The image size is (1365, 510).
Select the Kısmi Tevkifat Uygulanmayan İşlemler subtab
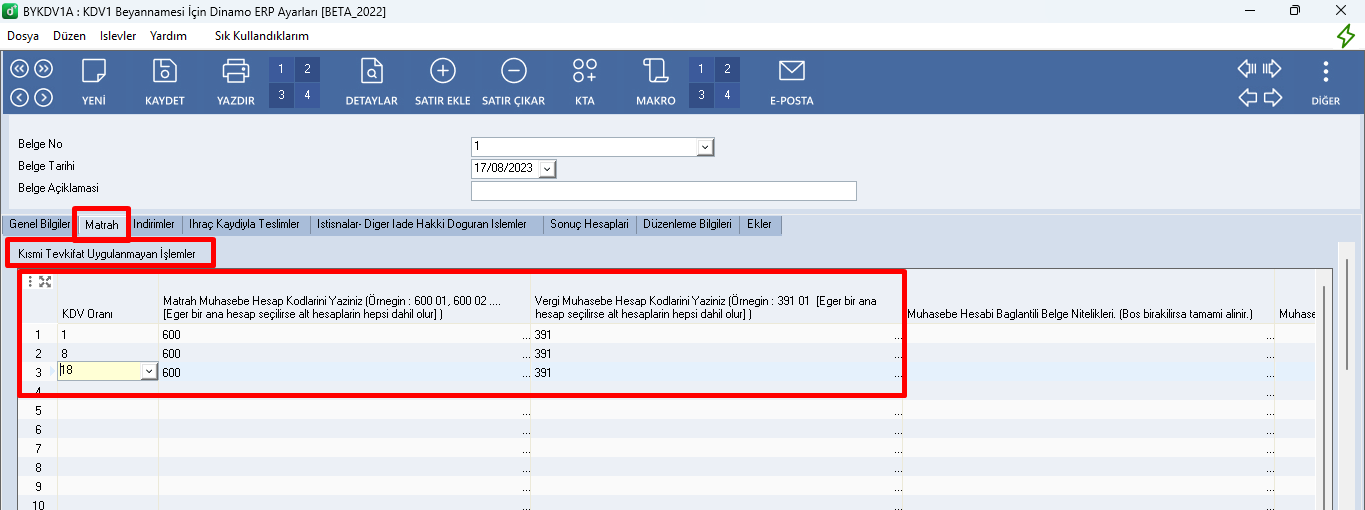(x=107, y=254)
